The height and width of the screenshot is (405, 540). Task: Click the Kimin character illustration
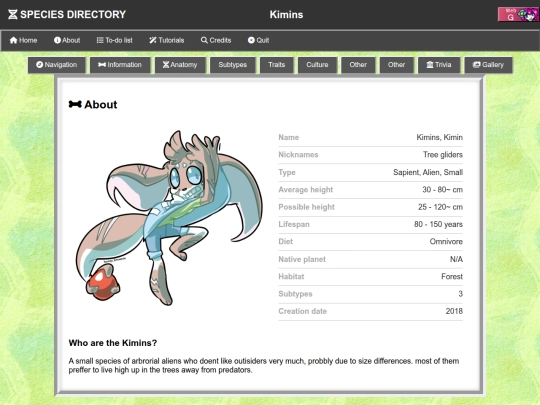coord(169,218)
